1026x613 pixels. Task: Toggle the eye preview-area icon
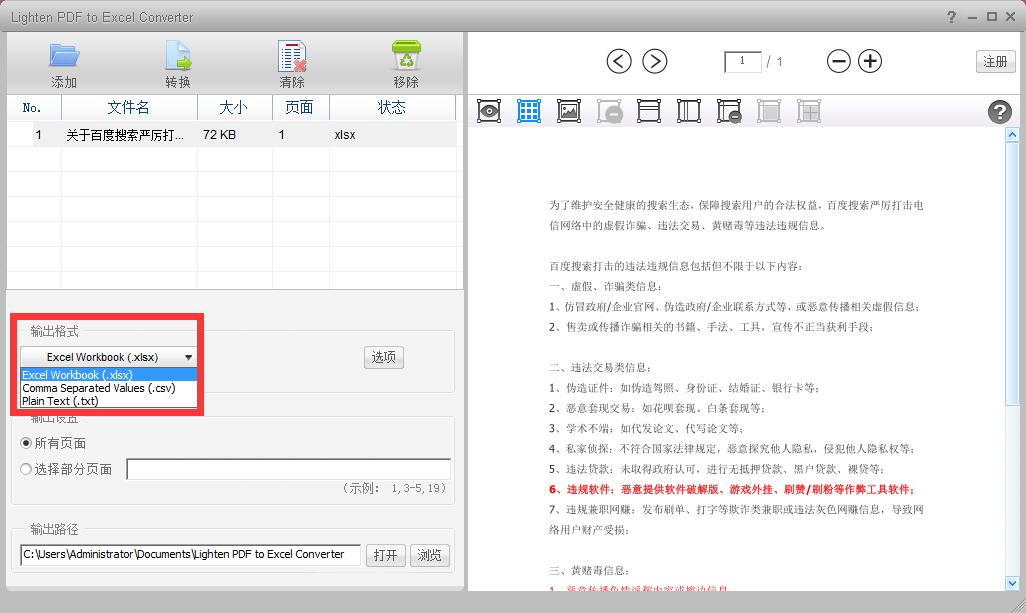pyautogui.click(x=489, y=111)
